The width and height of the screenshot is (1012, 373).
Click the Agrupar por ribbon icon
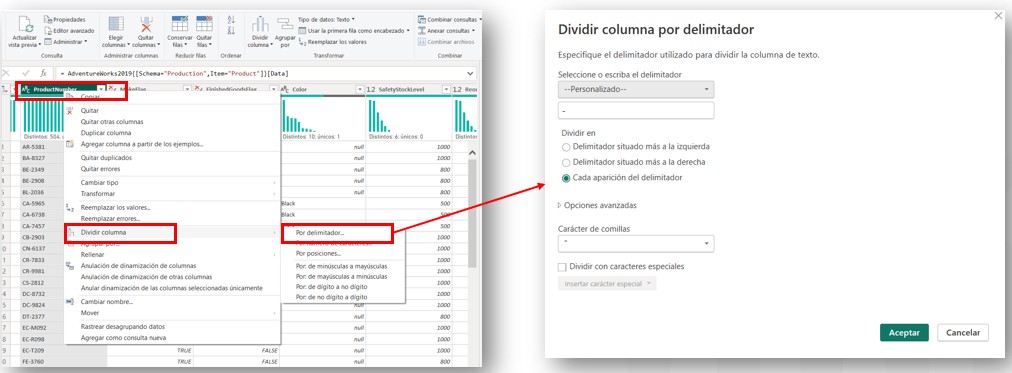(285, 24)
